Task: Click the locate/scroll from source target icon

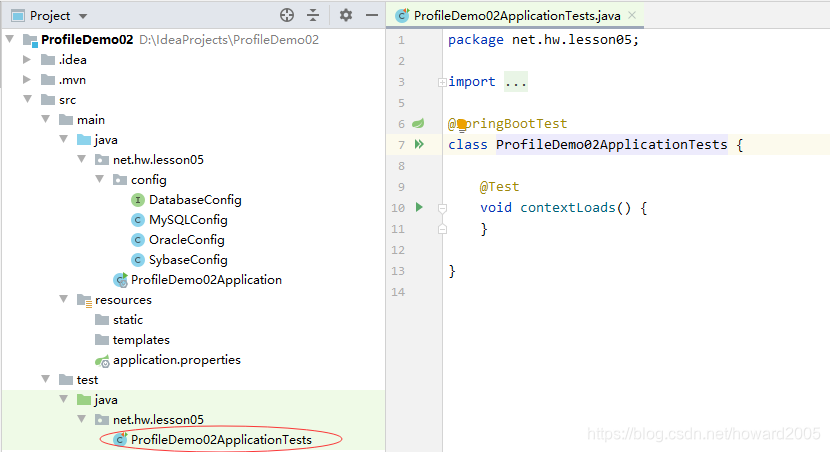Action: (287, 15)
